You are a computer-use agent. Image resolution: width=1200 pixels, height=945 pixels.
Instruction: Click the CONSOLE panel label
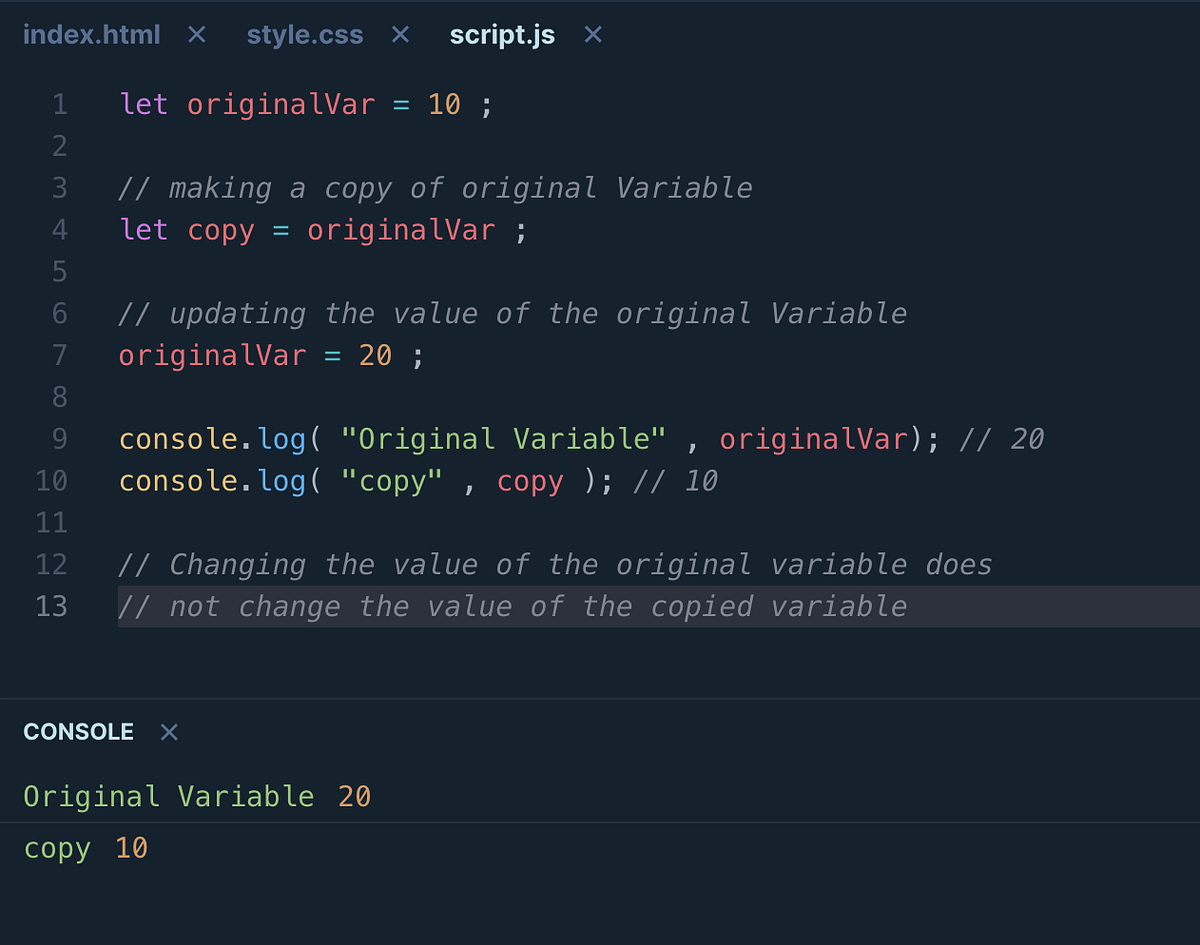[x=78, y=731]
